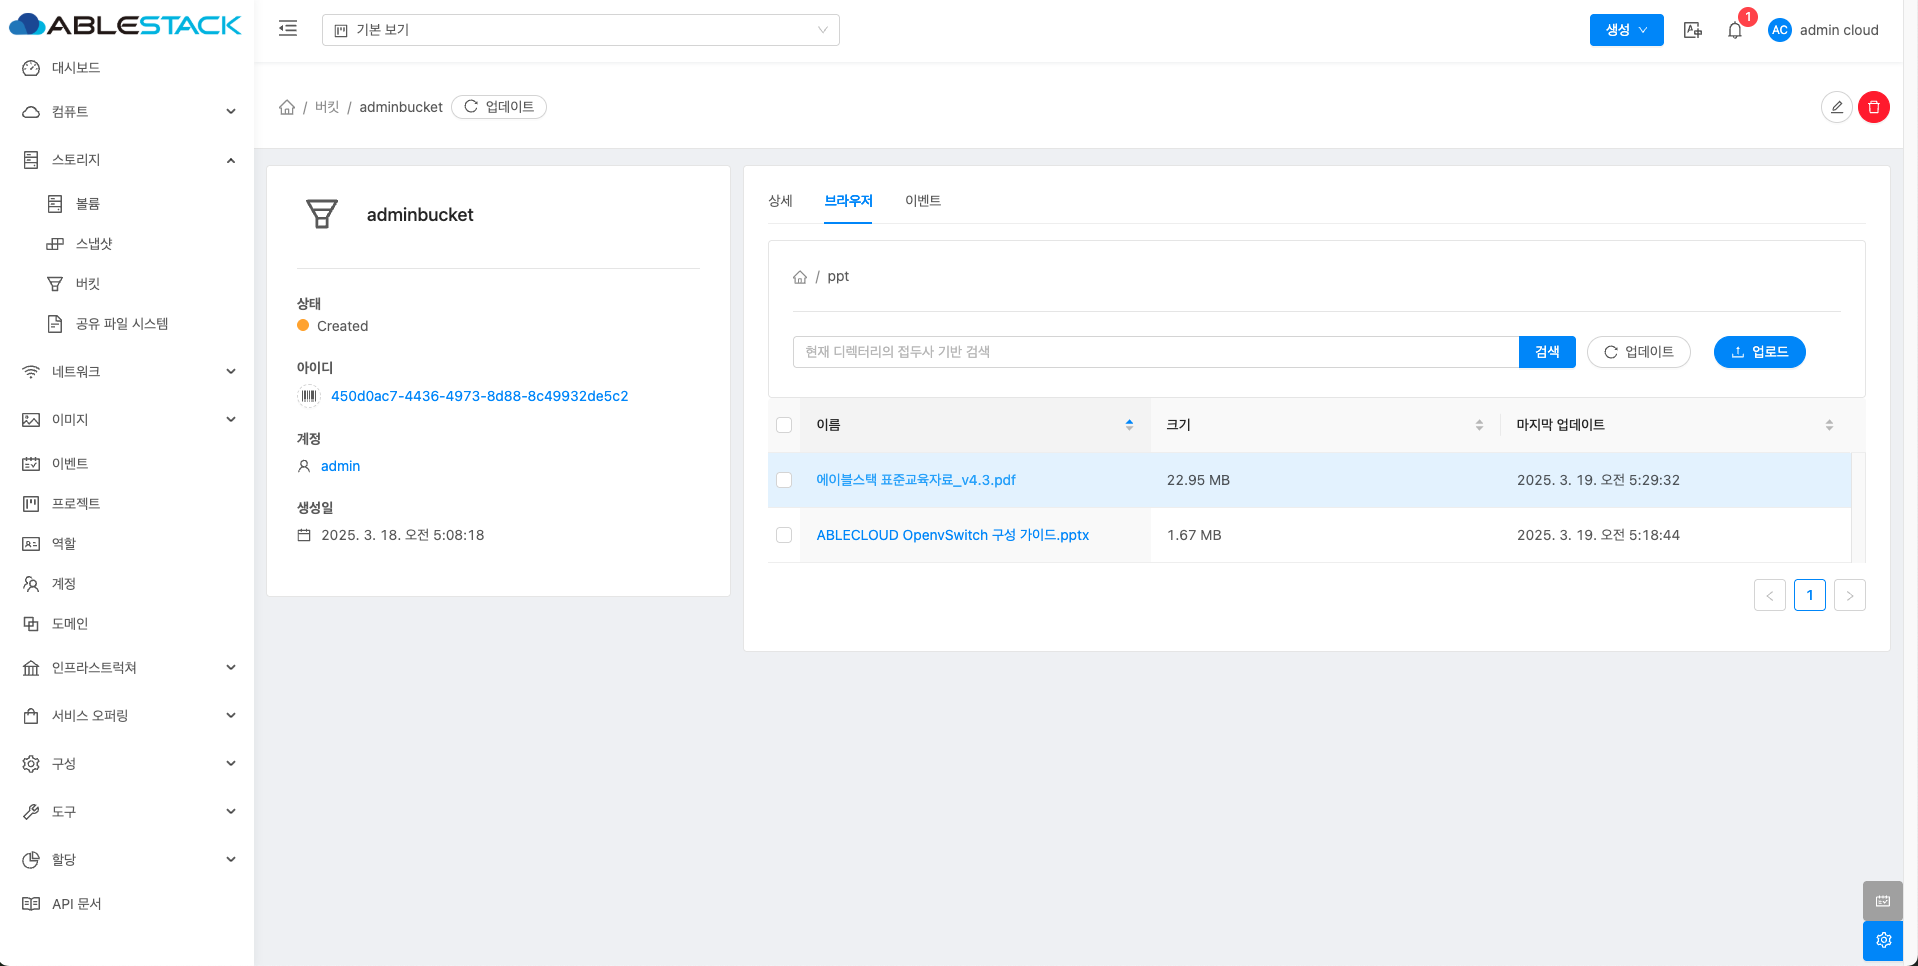Click the red delete bucket trash icon
This screenshot has height=966, width=1918.
(x=1873, y=107)
